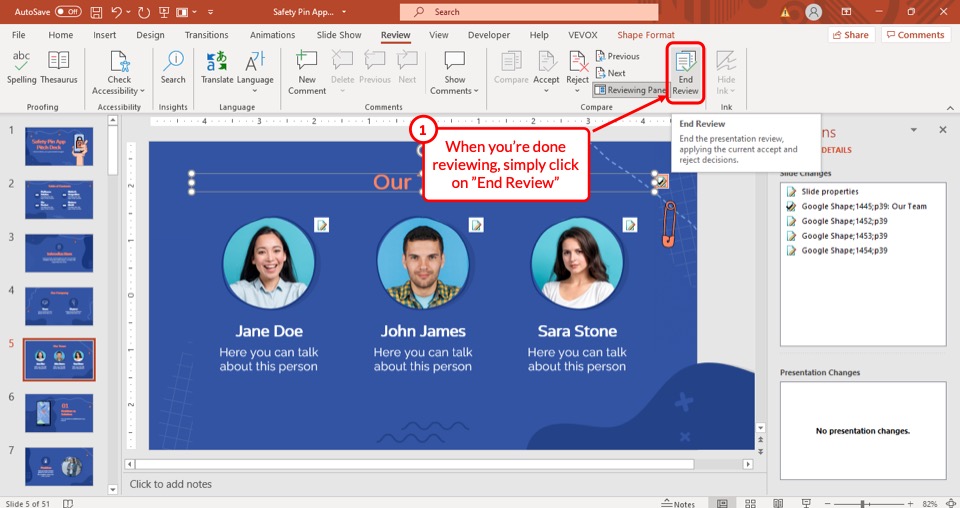This screenshot has height=508, width=960.
Task: Switch to the Shape Format tab
Action: pyautogui.click(x=645, y=35)
